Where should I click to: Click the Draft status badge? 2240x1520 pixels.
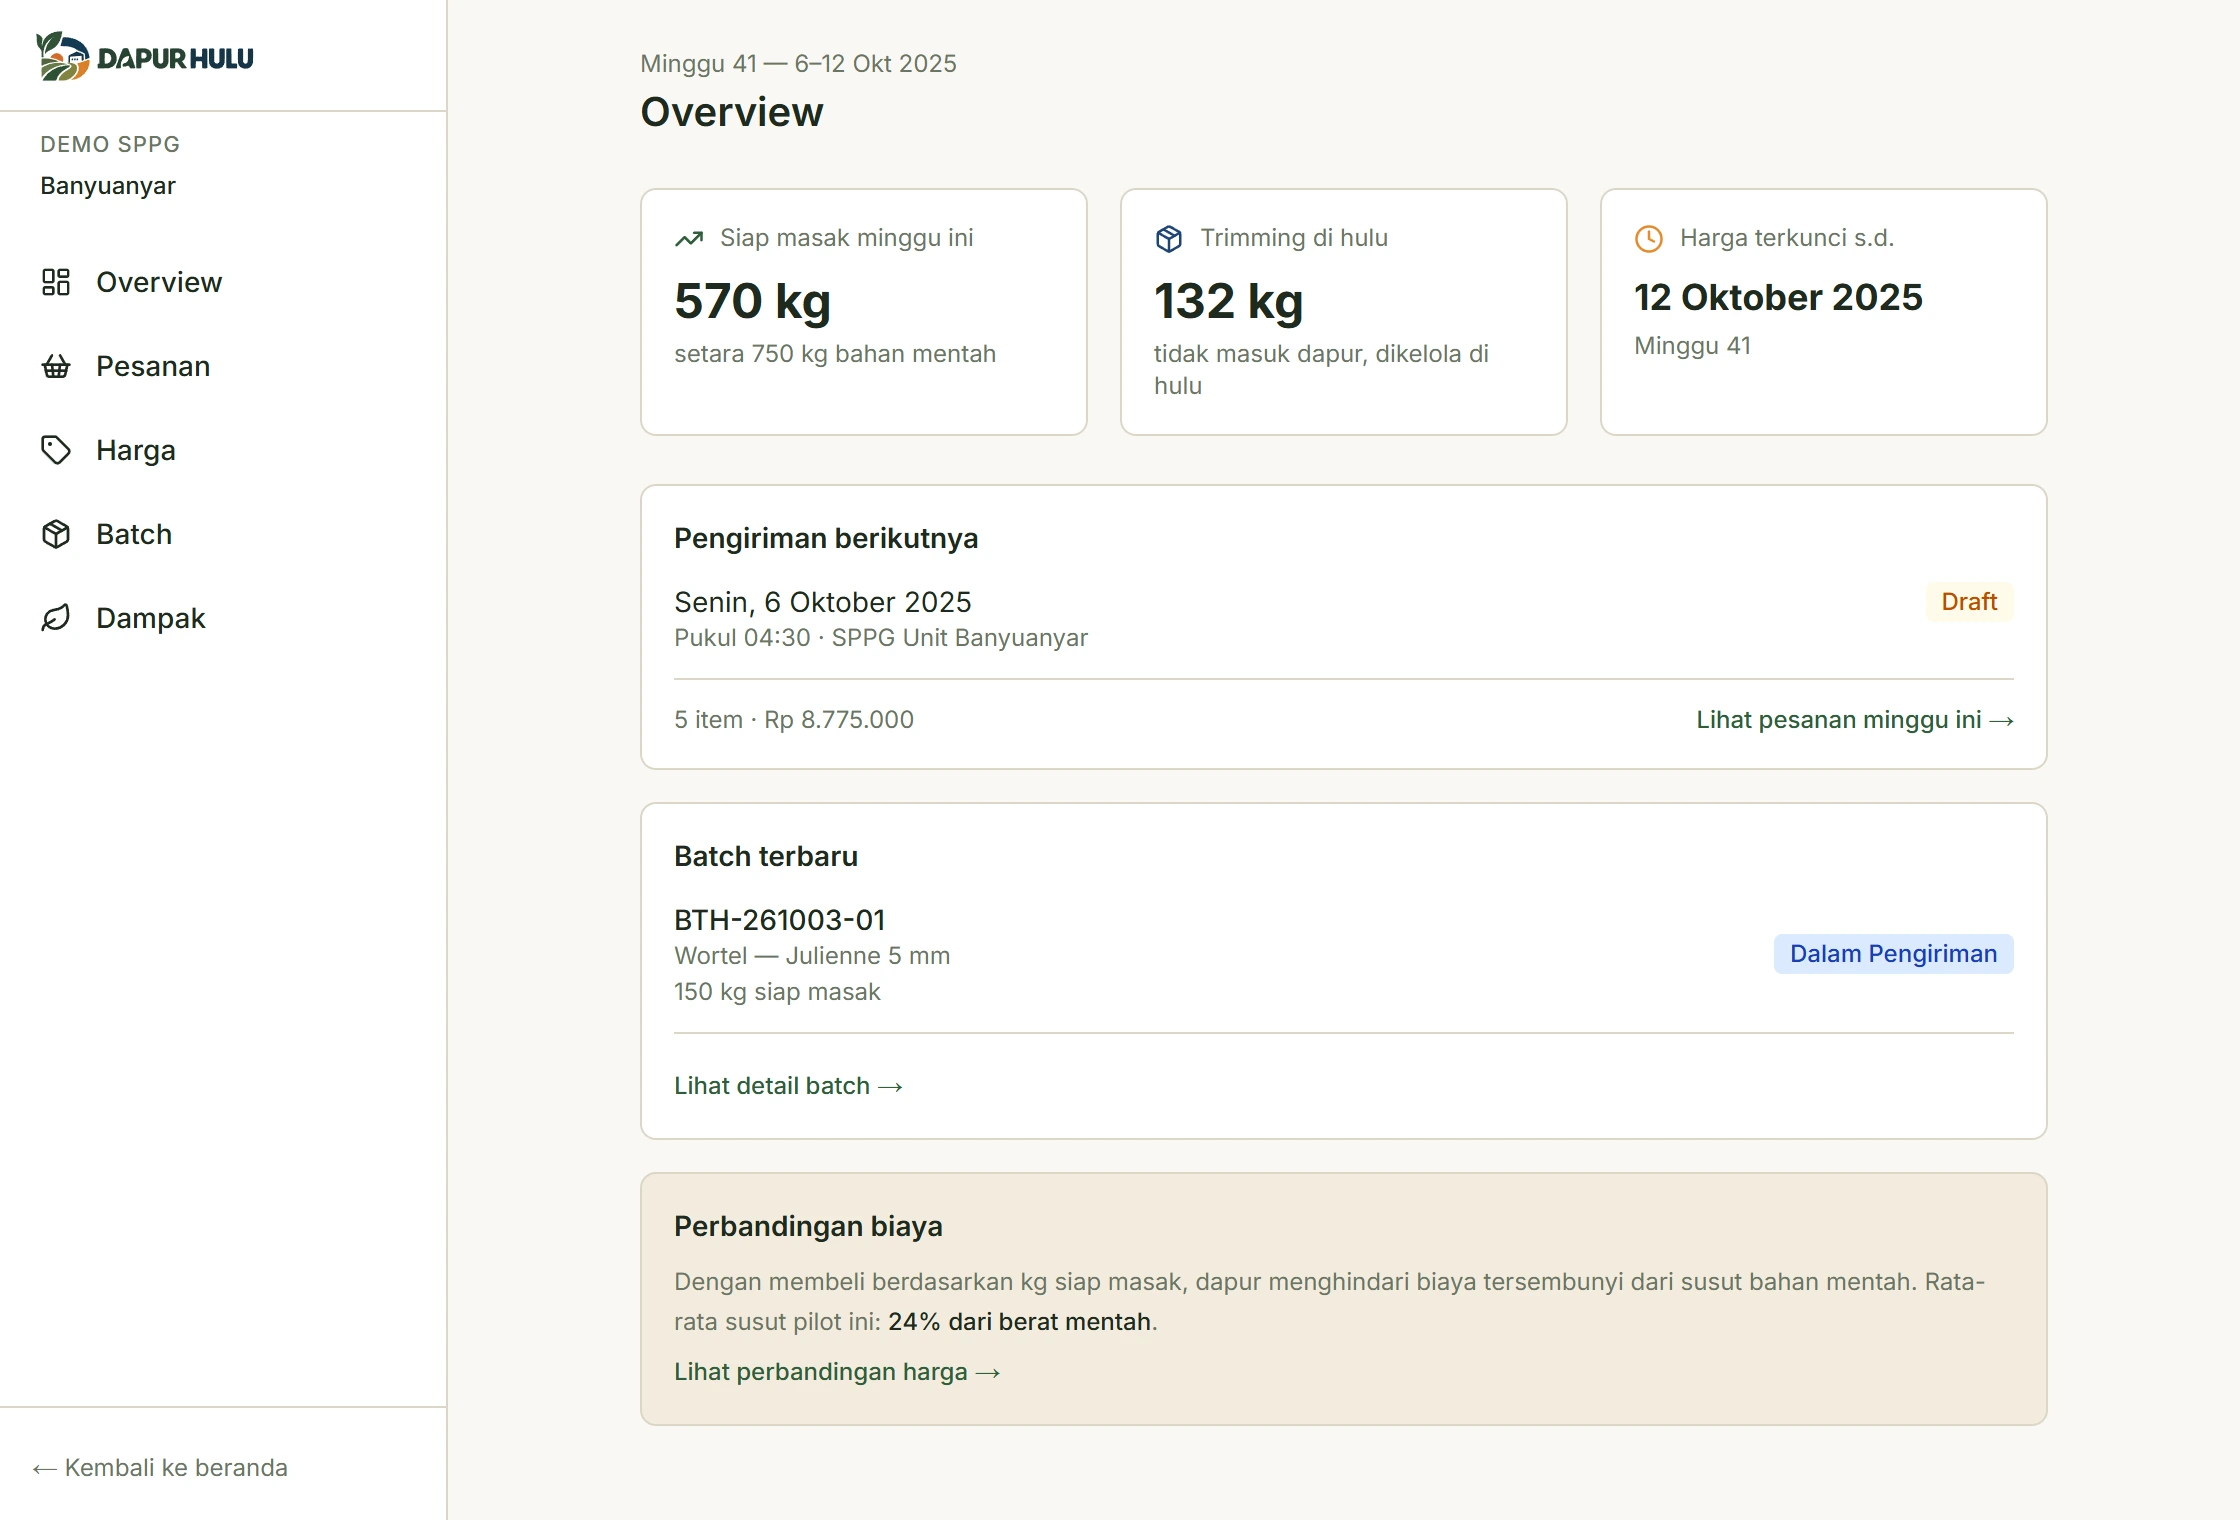pos(1969,602)
